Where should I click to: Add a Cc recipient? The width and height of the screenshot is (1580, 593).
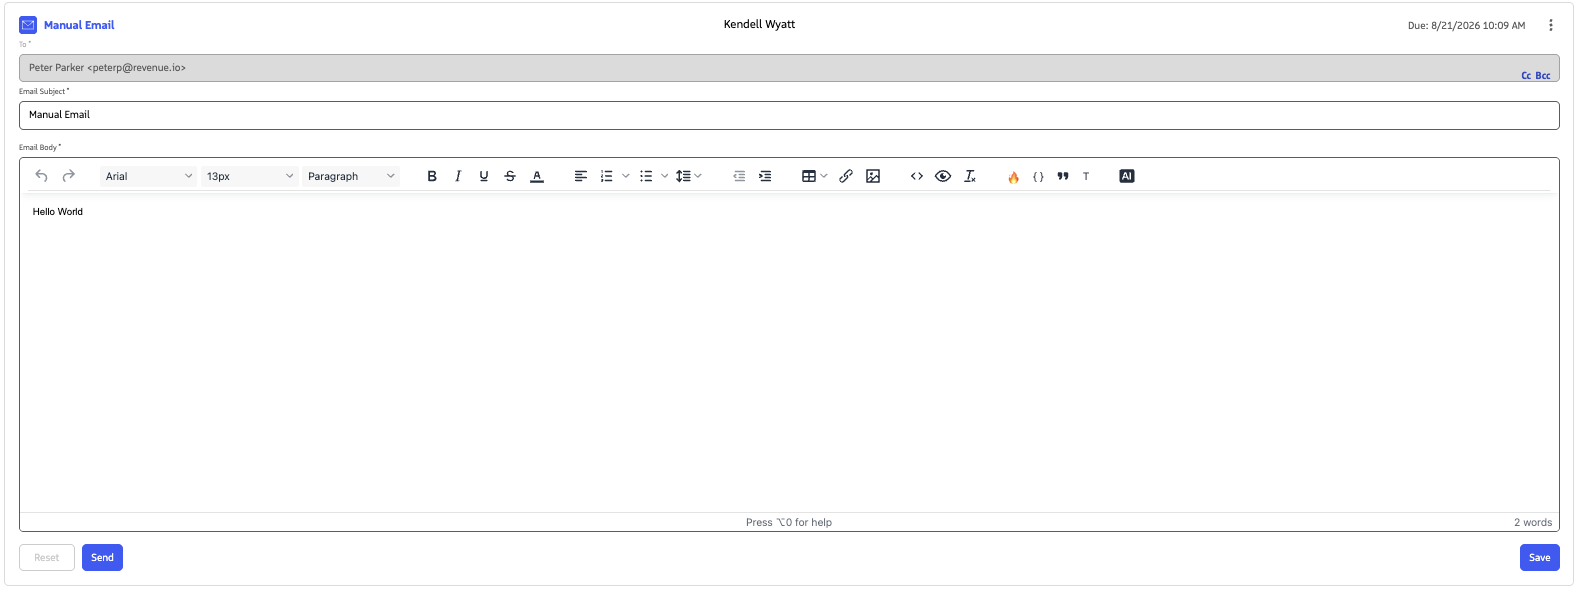click(x=1526, y=76)
